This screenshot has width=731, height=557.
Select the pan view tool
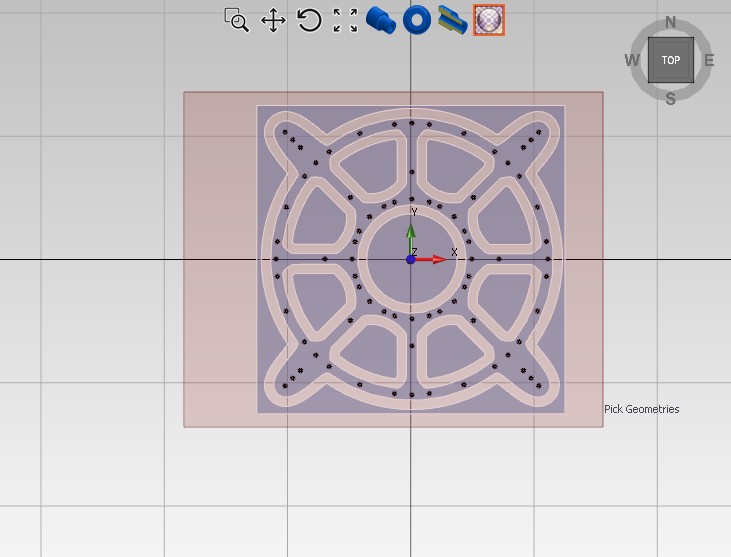click(273, 21)
